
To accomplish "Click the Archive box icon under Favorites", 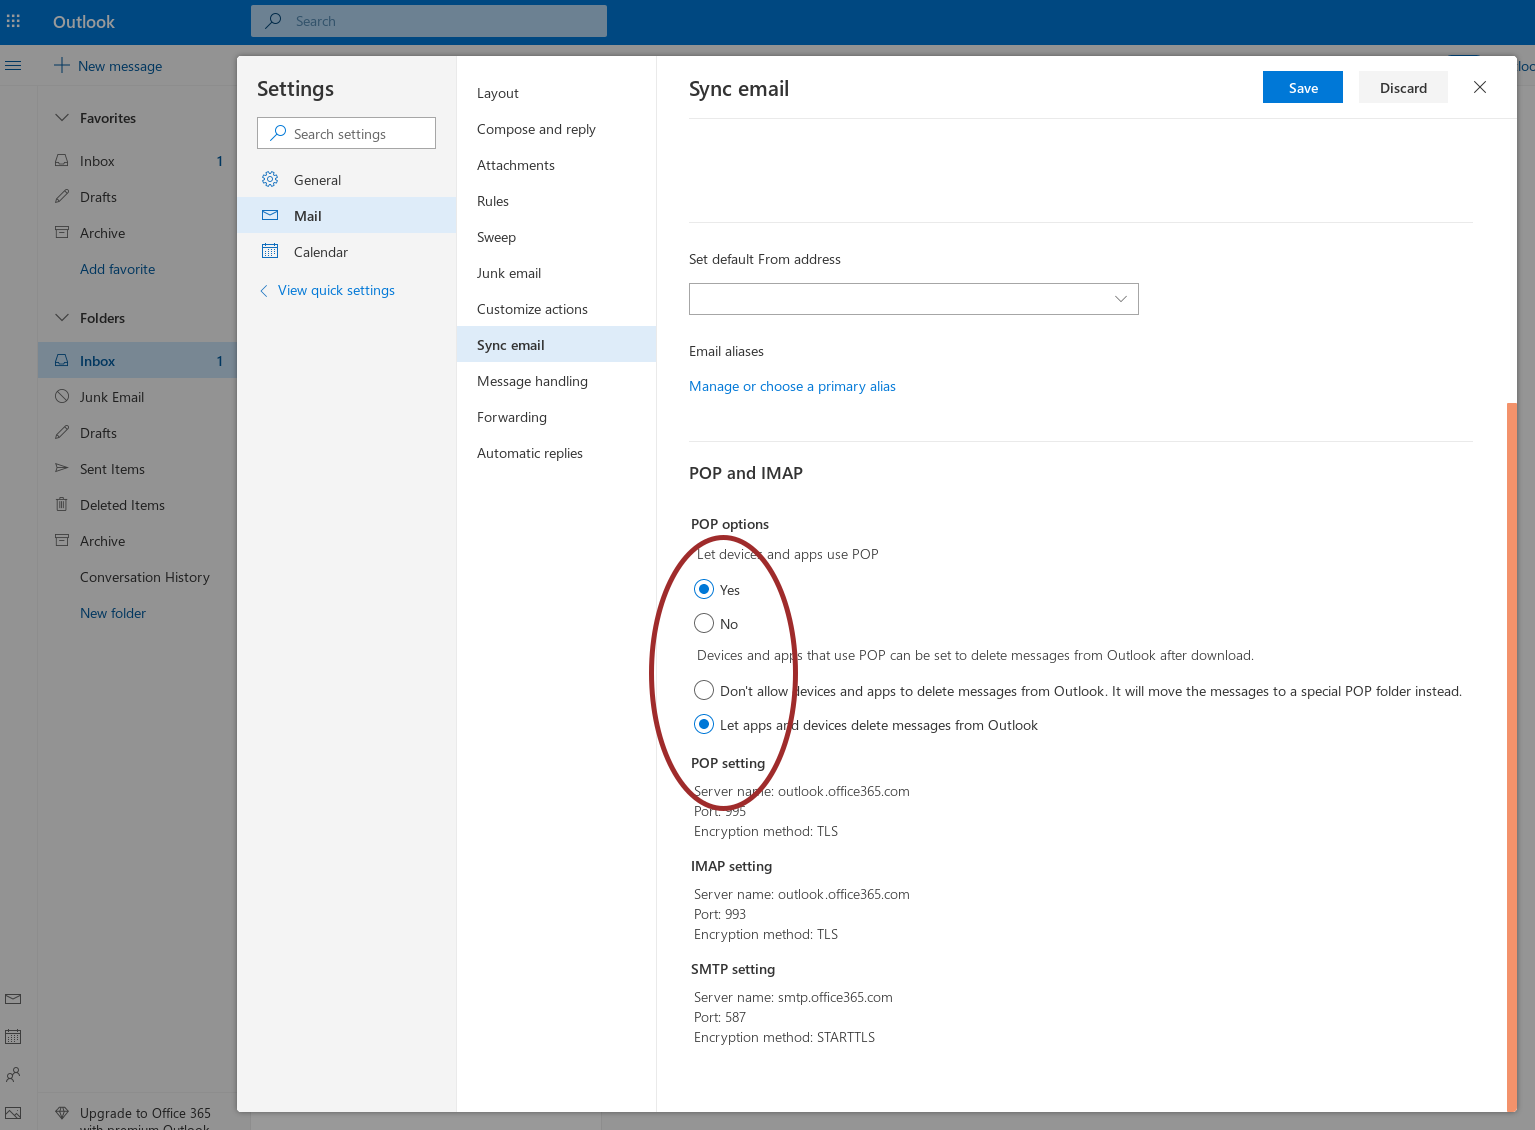I will point(62,232).
